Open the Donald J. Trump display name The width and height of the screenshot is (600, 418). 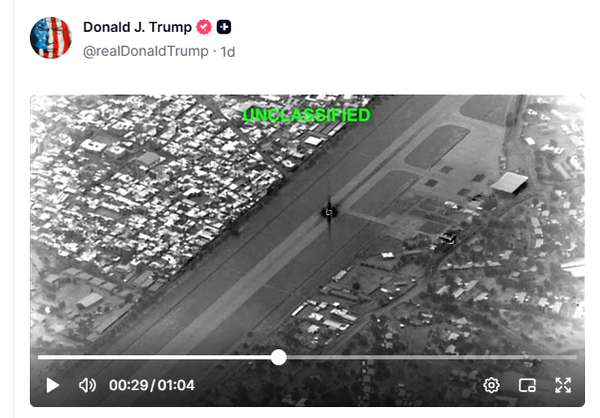pos(137,27)
